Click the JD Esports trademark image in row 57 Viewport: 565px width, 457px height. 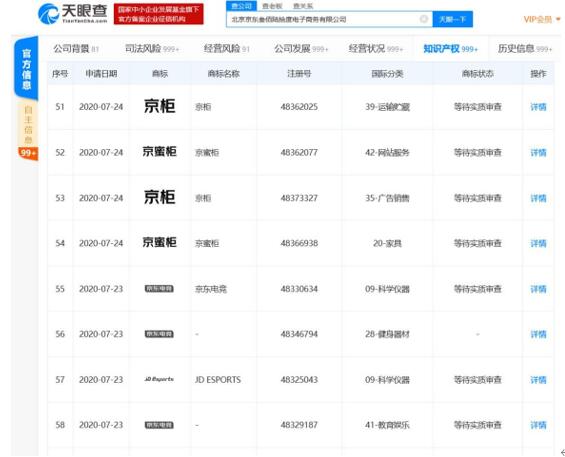(x=159, y=379)
